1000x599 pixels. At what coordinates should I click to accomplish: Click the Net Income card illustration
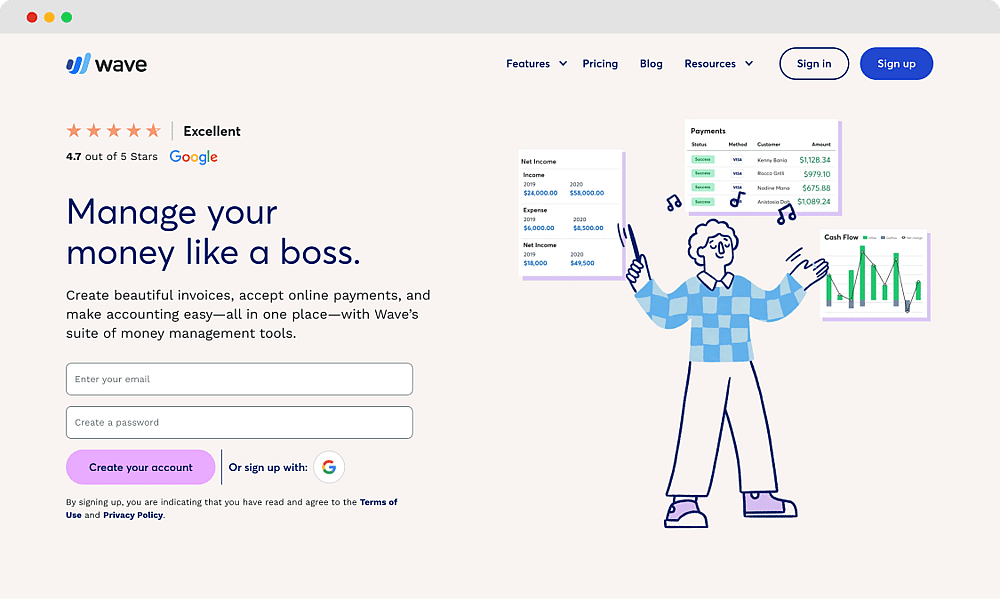[x=571, y=214]
